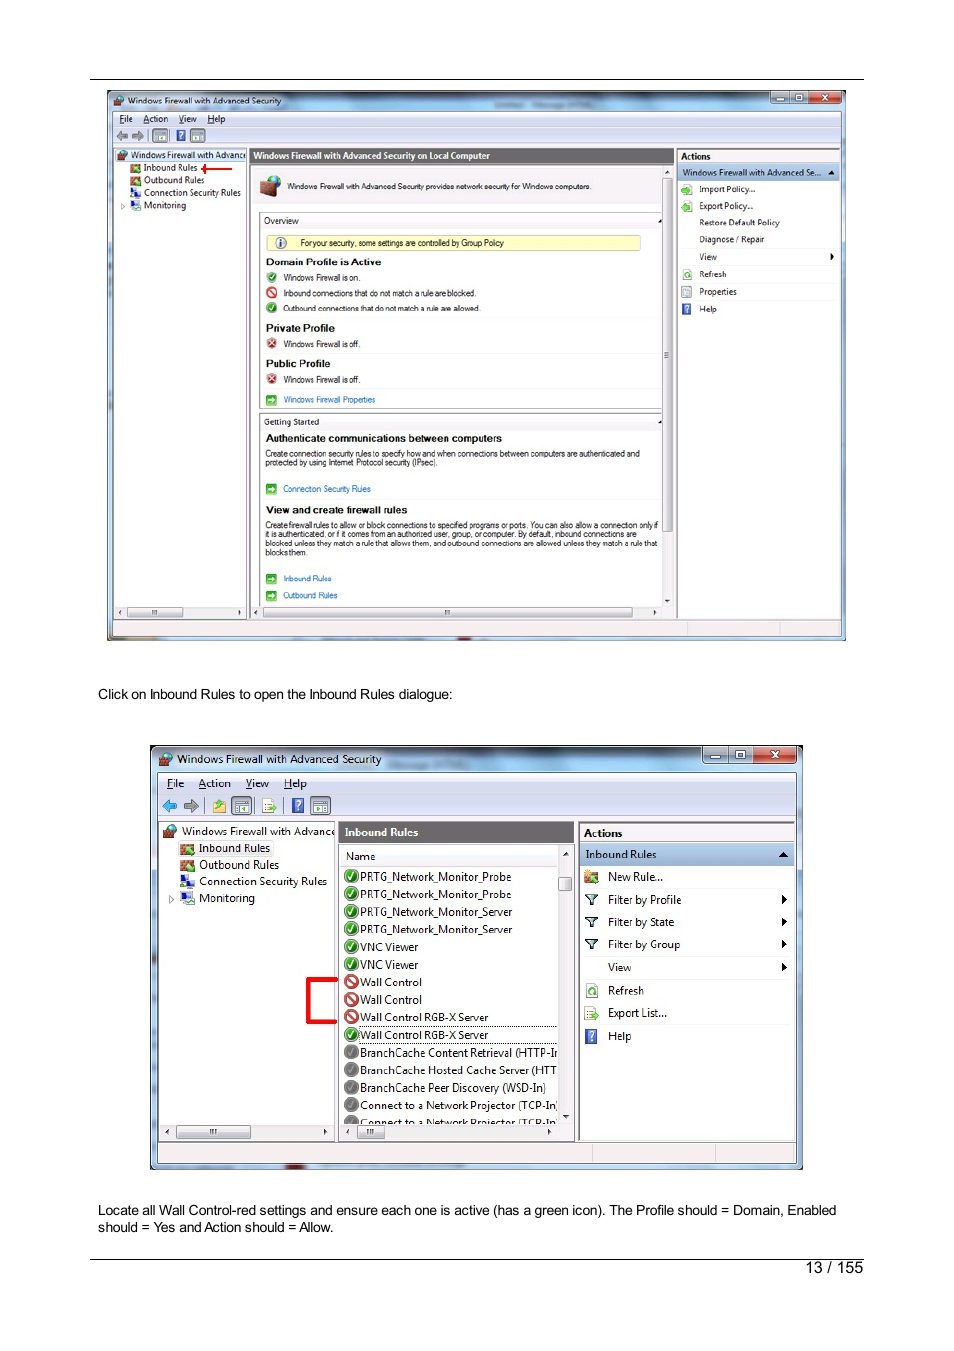
Task: Select the BranchCache Peer Discovery (WSD-In) rule
Action: click(x=453, y=1088)
